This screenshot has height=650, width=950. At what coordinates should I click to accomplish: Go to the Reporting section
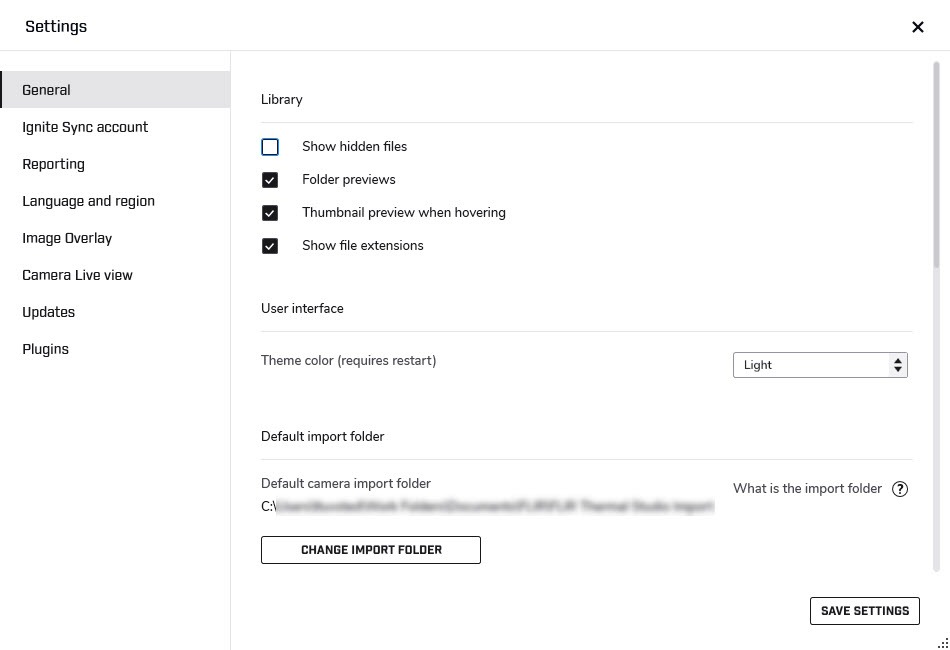click(x=53, y=164)
